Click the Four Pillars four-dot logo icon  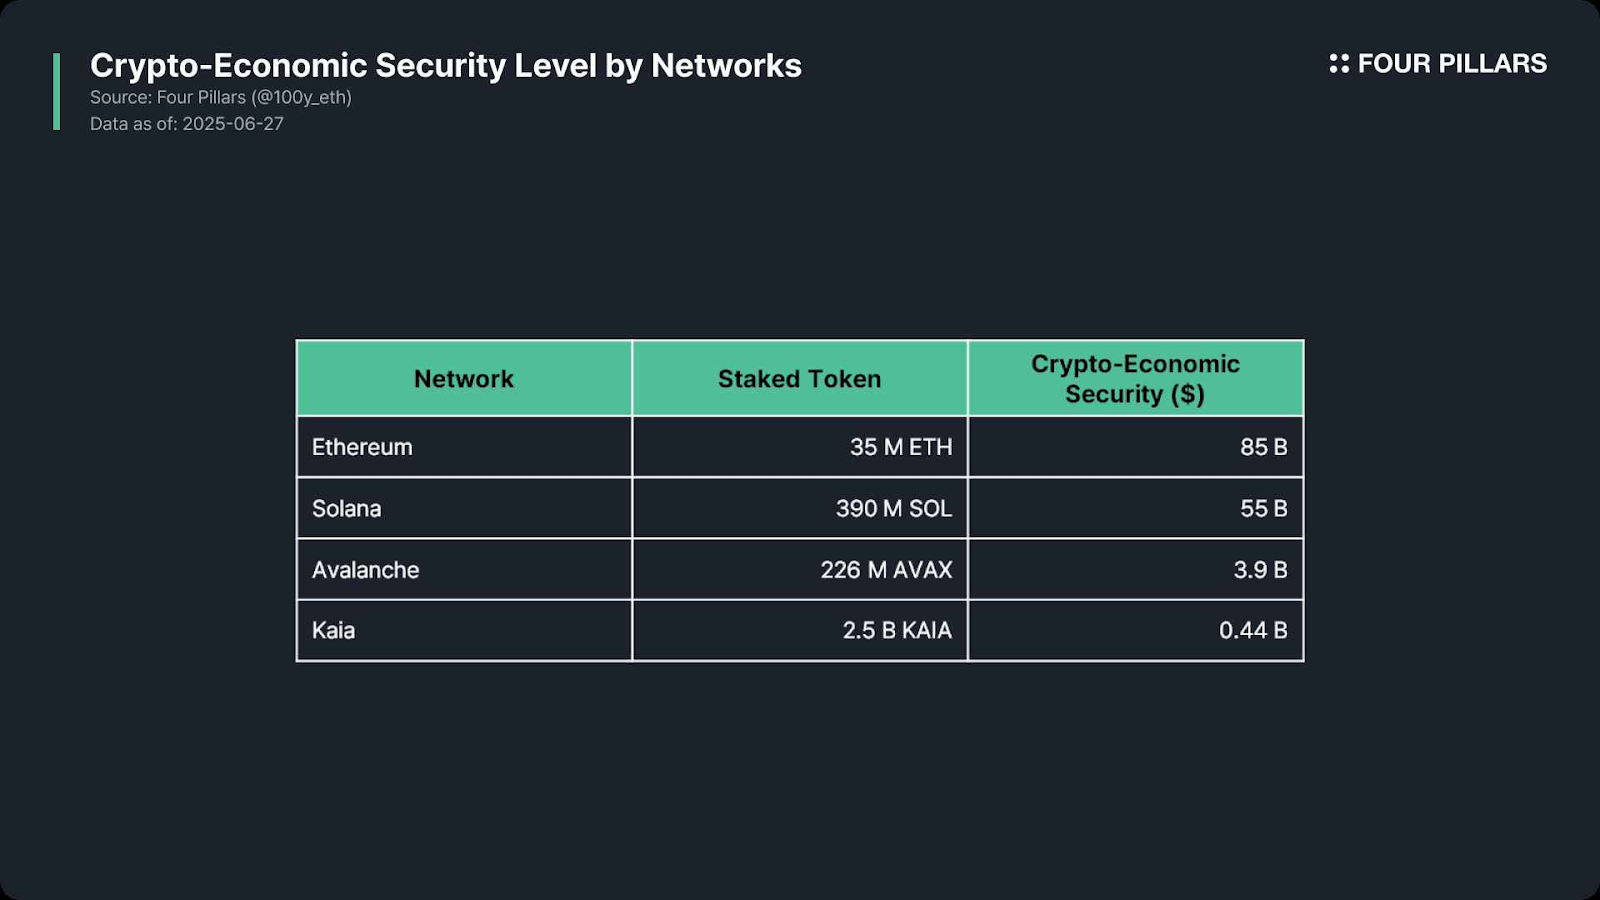(1339, 64)
